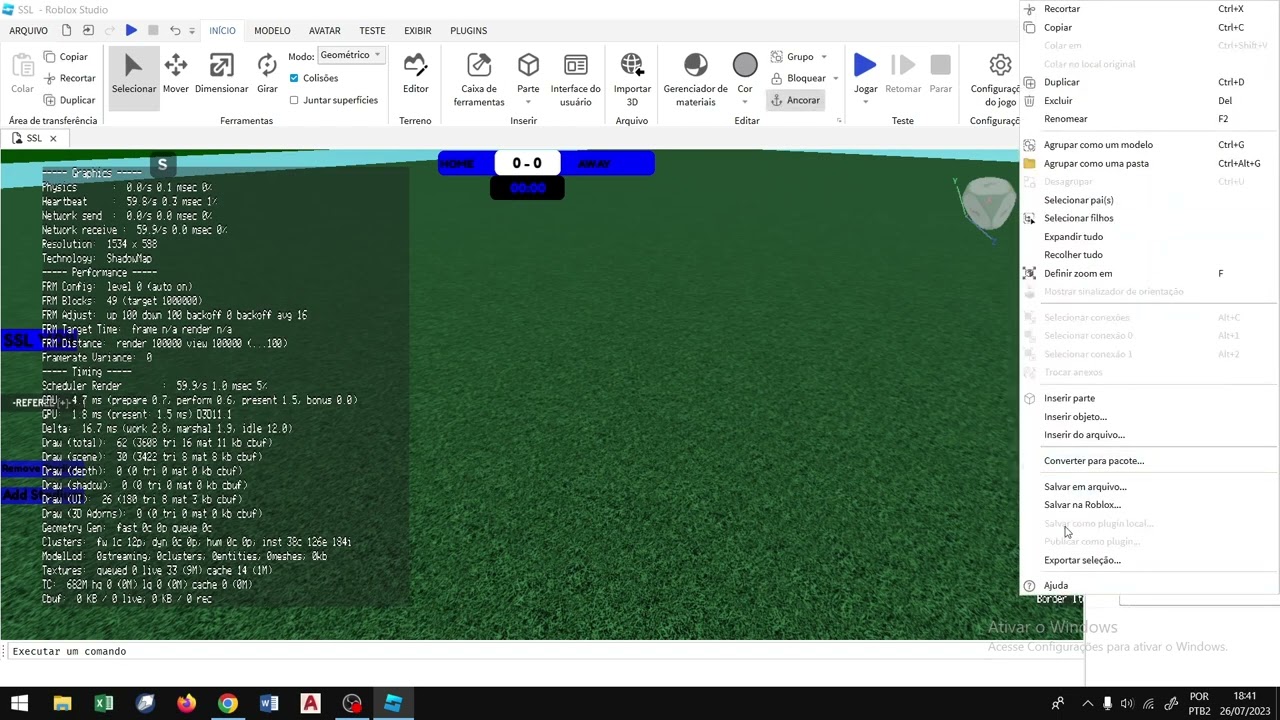The image size is (1280, 720).
Task: Open the ARQUIVO menu
Action: [x=28, y=31]
